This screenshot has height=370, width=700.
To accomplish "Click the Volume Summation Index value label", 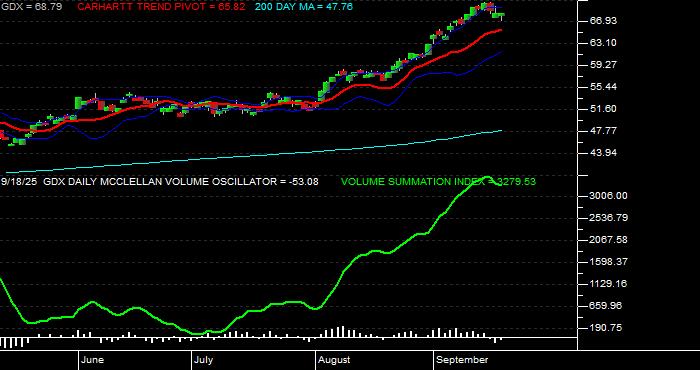I will (438, 182).
